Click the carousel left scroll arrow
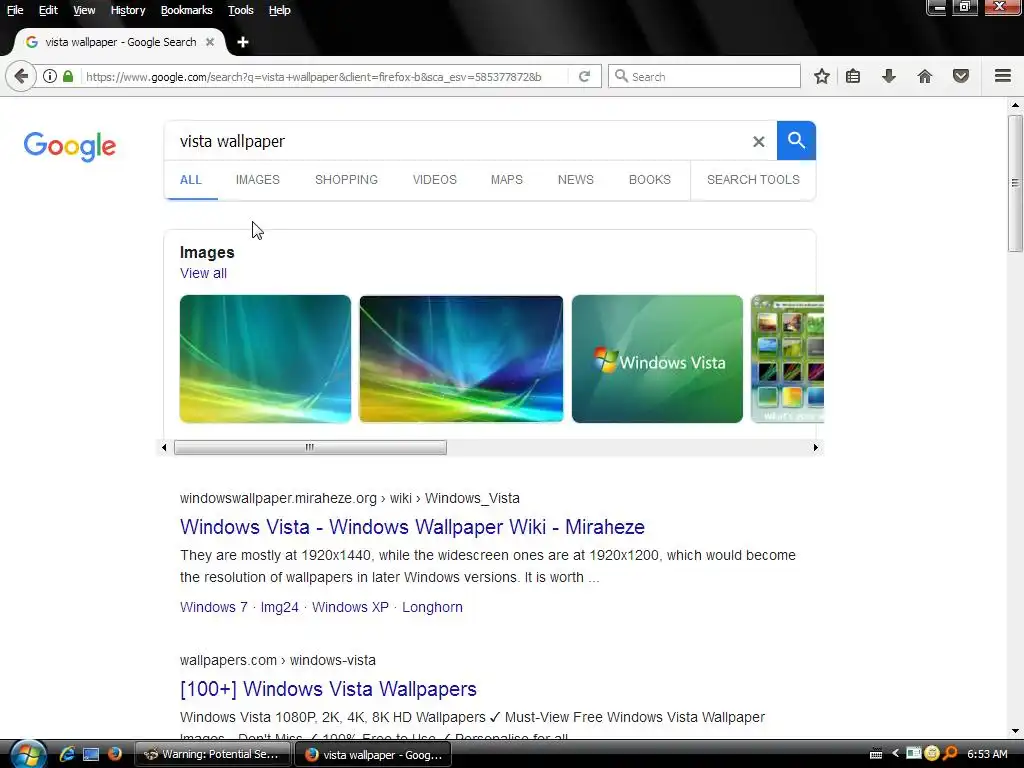The height and width of the screenshot is (768, 1024). pyautogui.click(x=164, y=447)
